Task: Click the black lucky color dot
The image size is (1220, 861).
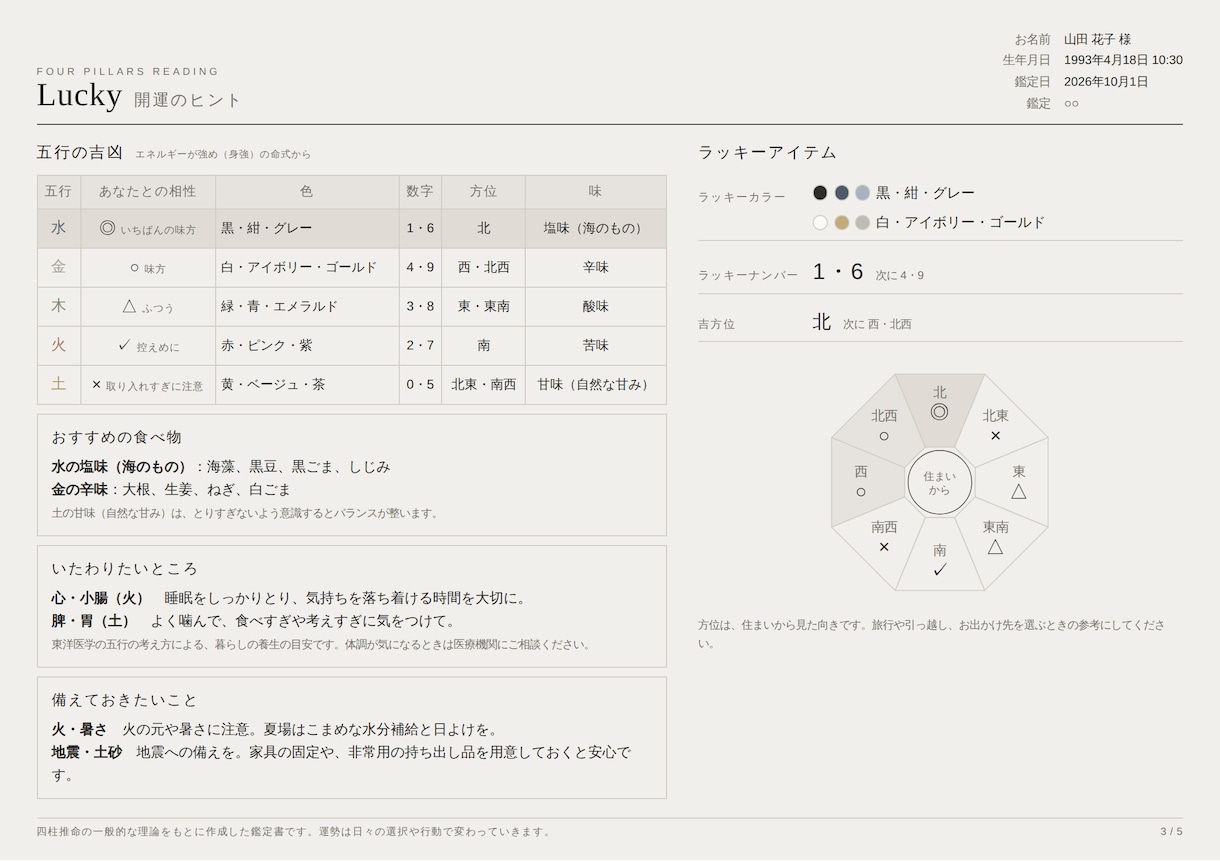Action: 820,193
